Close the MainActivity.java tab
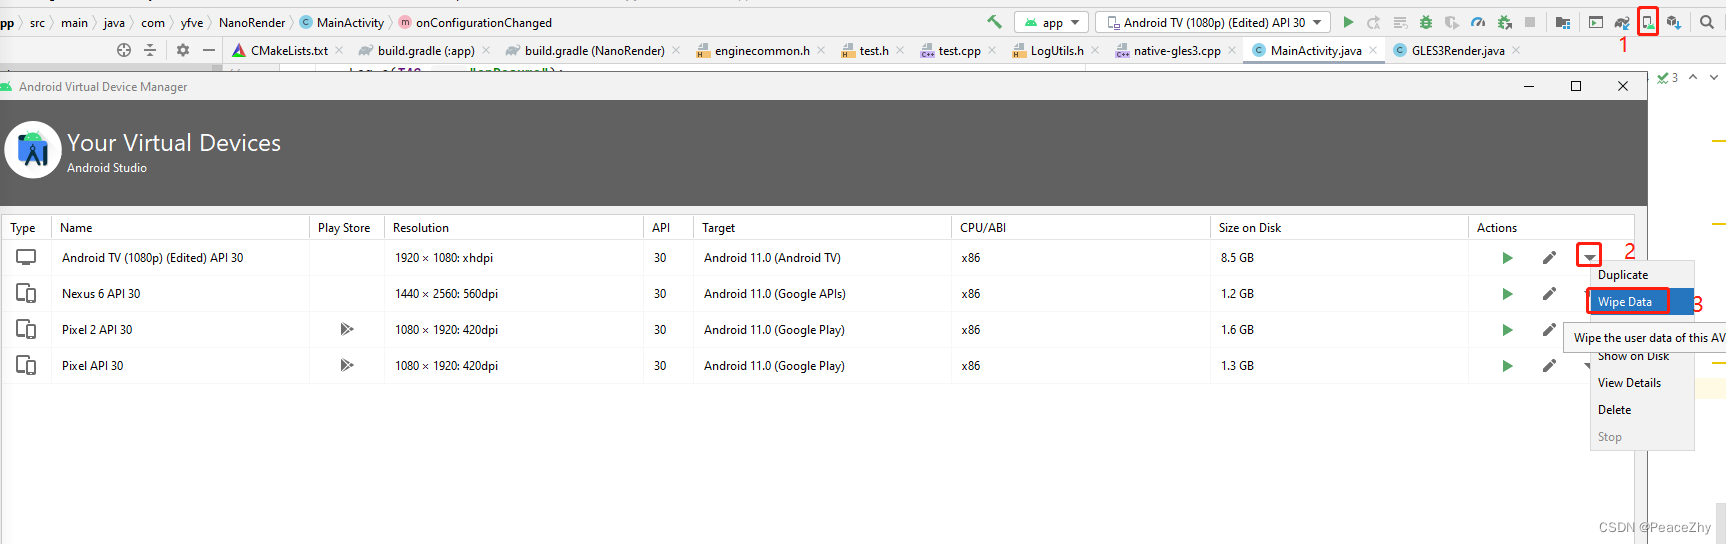This screenshot has height=544, width=1726. pos(1373,50)
